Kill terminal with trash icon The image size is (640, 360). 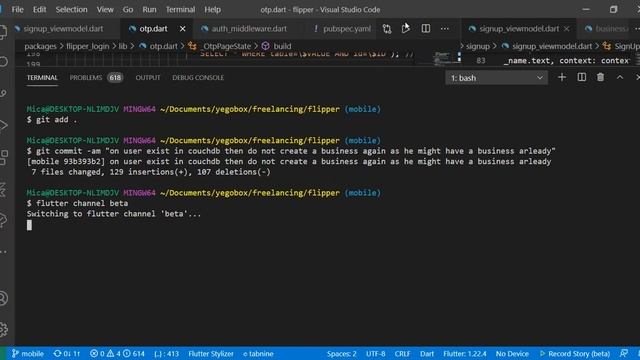pos(600,77)
